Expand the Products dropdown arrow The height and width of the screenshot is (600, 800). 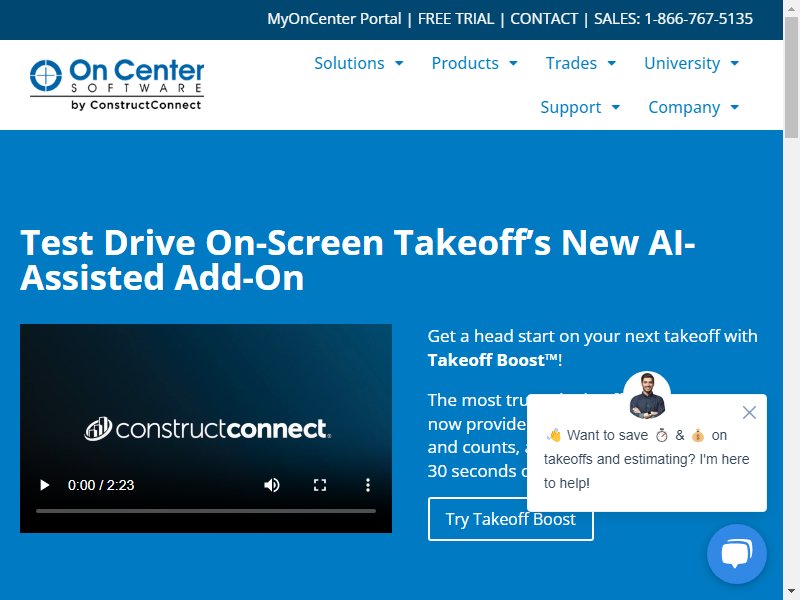(513, 63)
